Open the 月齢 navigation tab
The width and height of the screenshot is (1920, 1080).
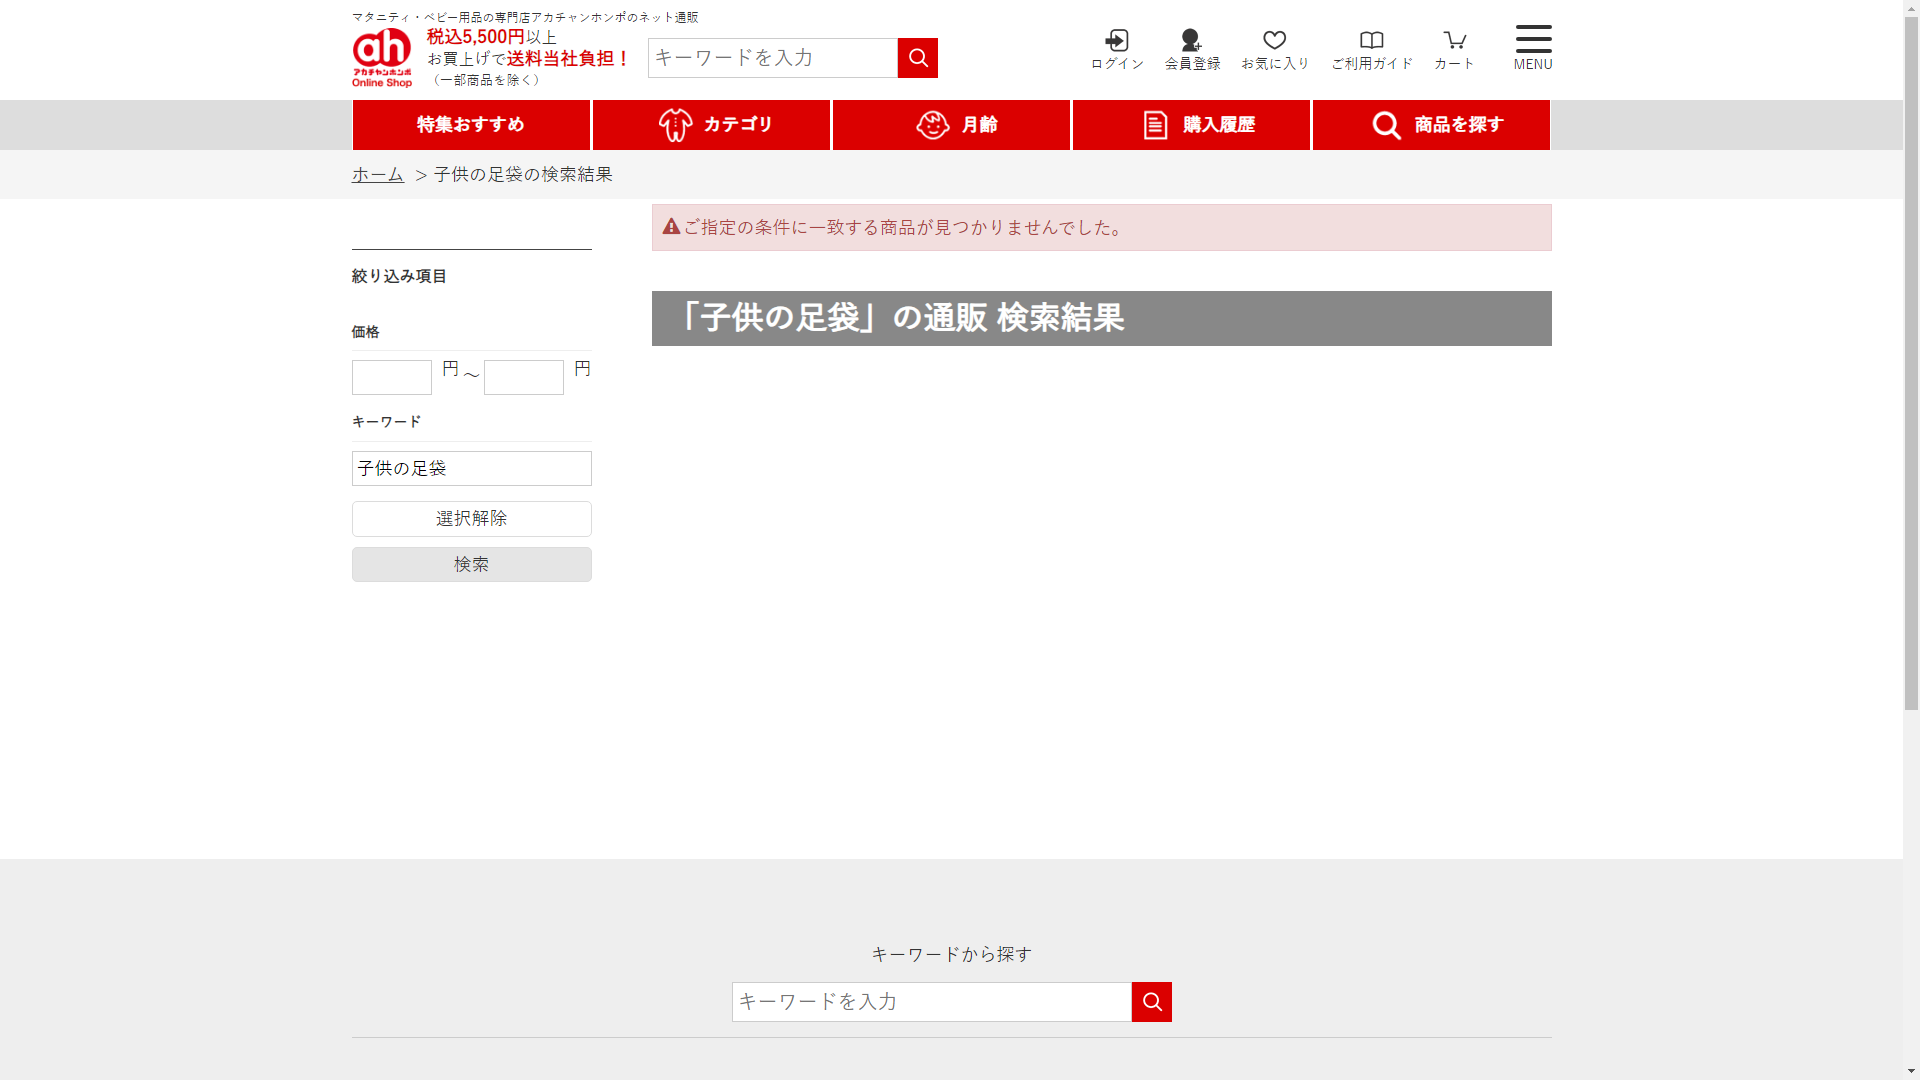951,125
